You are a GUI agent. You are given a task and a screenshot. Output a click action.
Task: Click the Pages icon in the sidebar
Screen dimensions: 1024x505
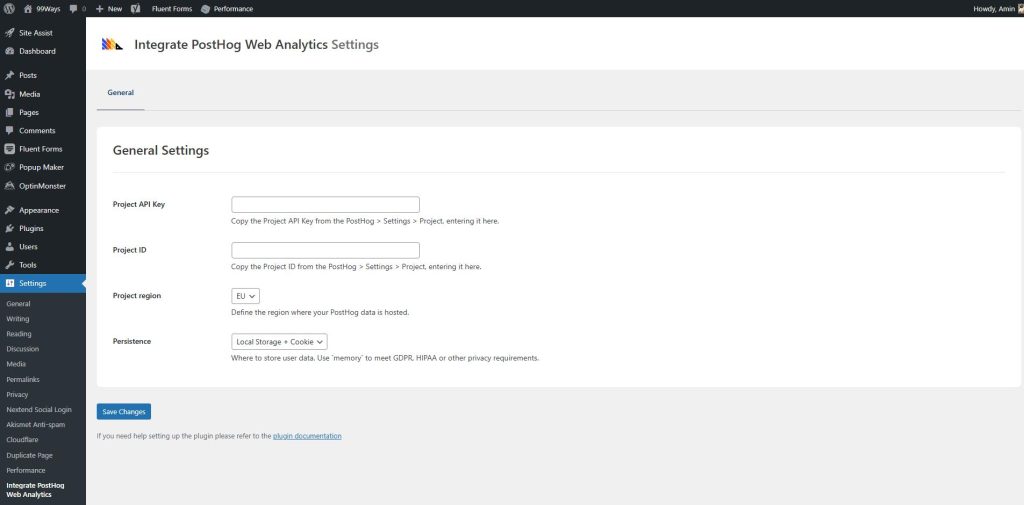9,112
